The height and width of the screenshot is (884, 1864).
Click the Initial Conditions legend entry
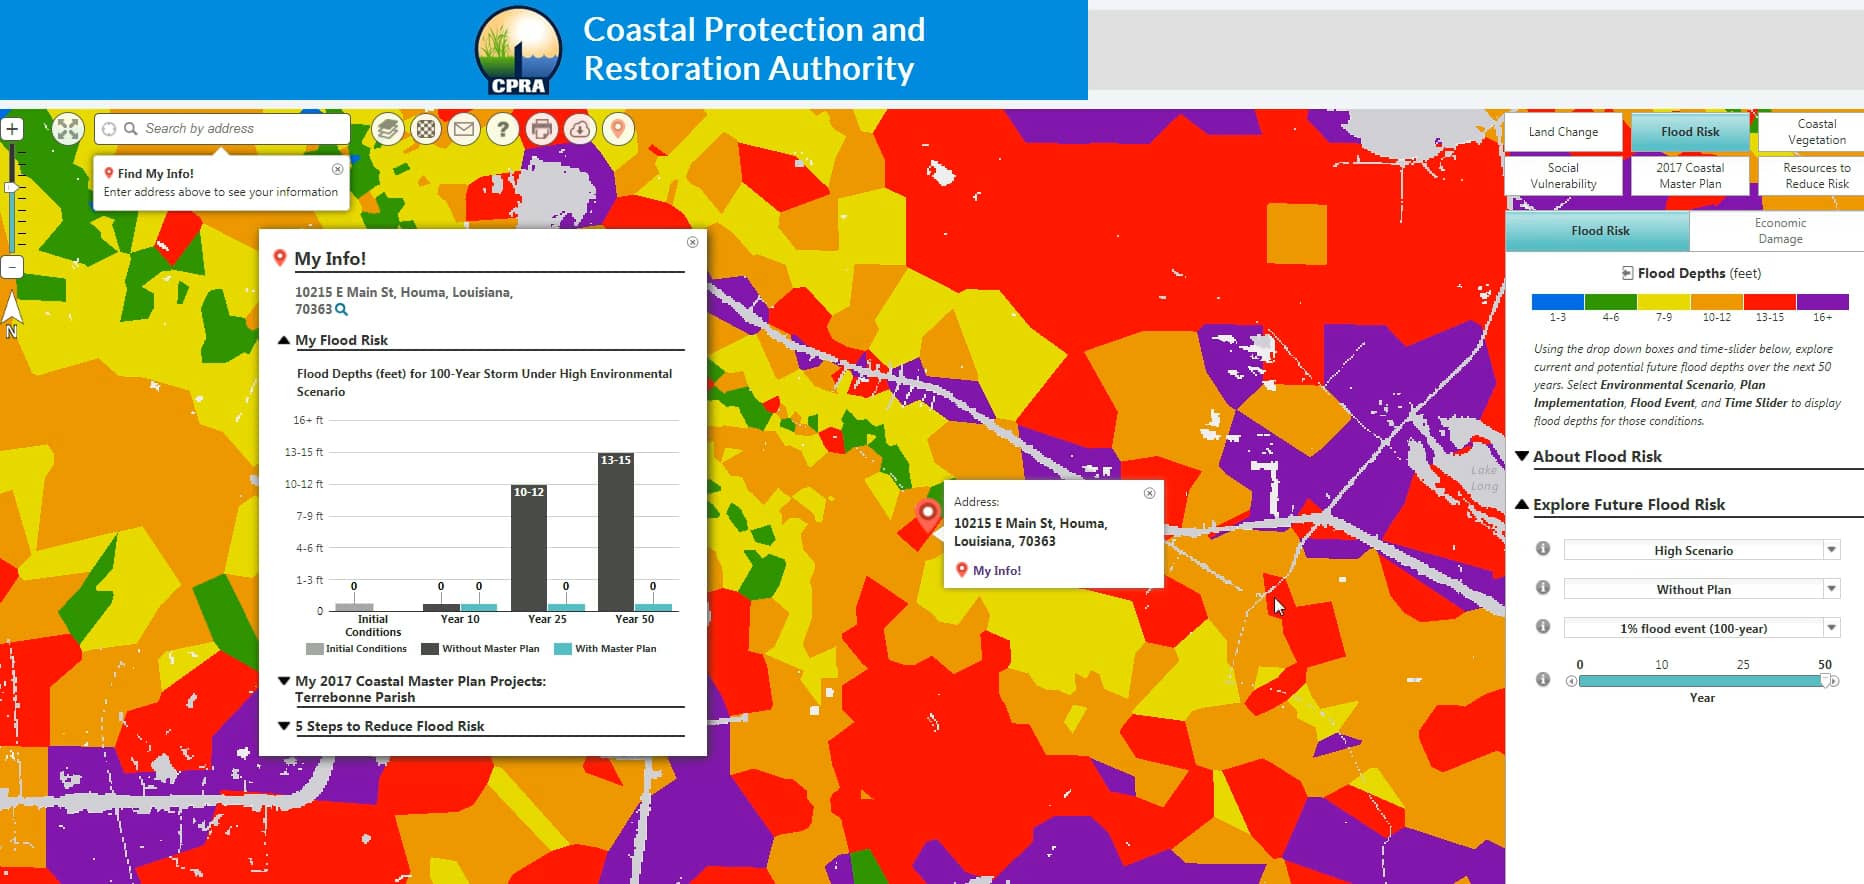pyautogui.click(x=356, y=649)
